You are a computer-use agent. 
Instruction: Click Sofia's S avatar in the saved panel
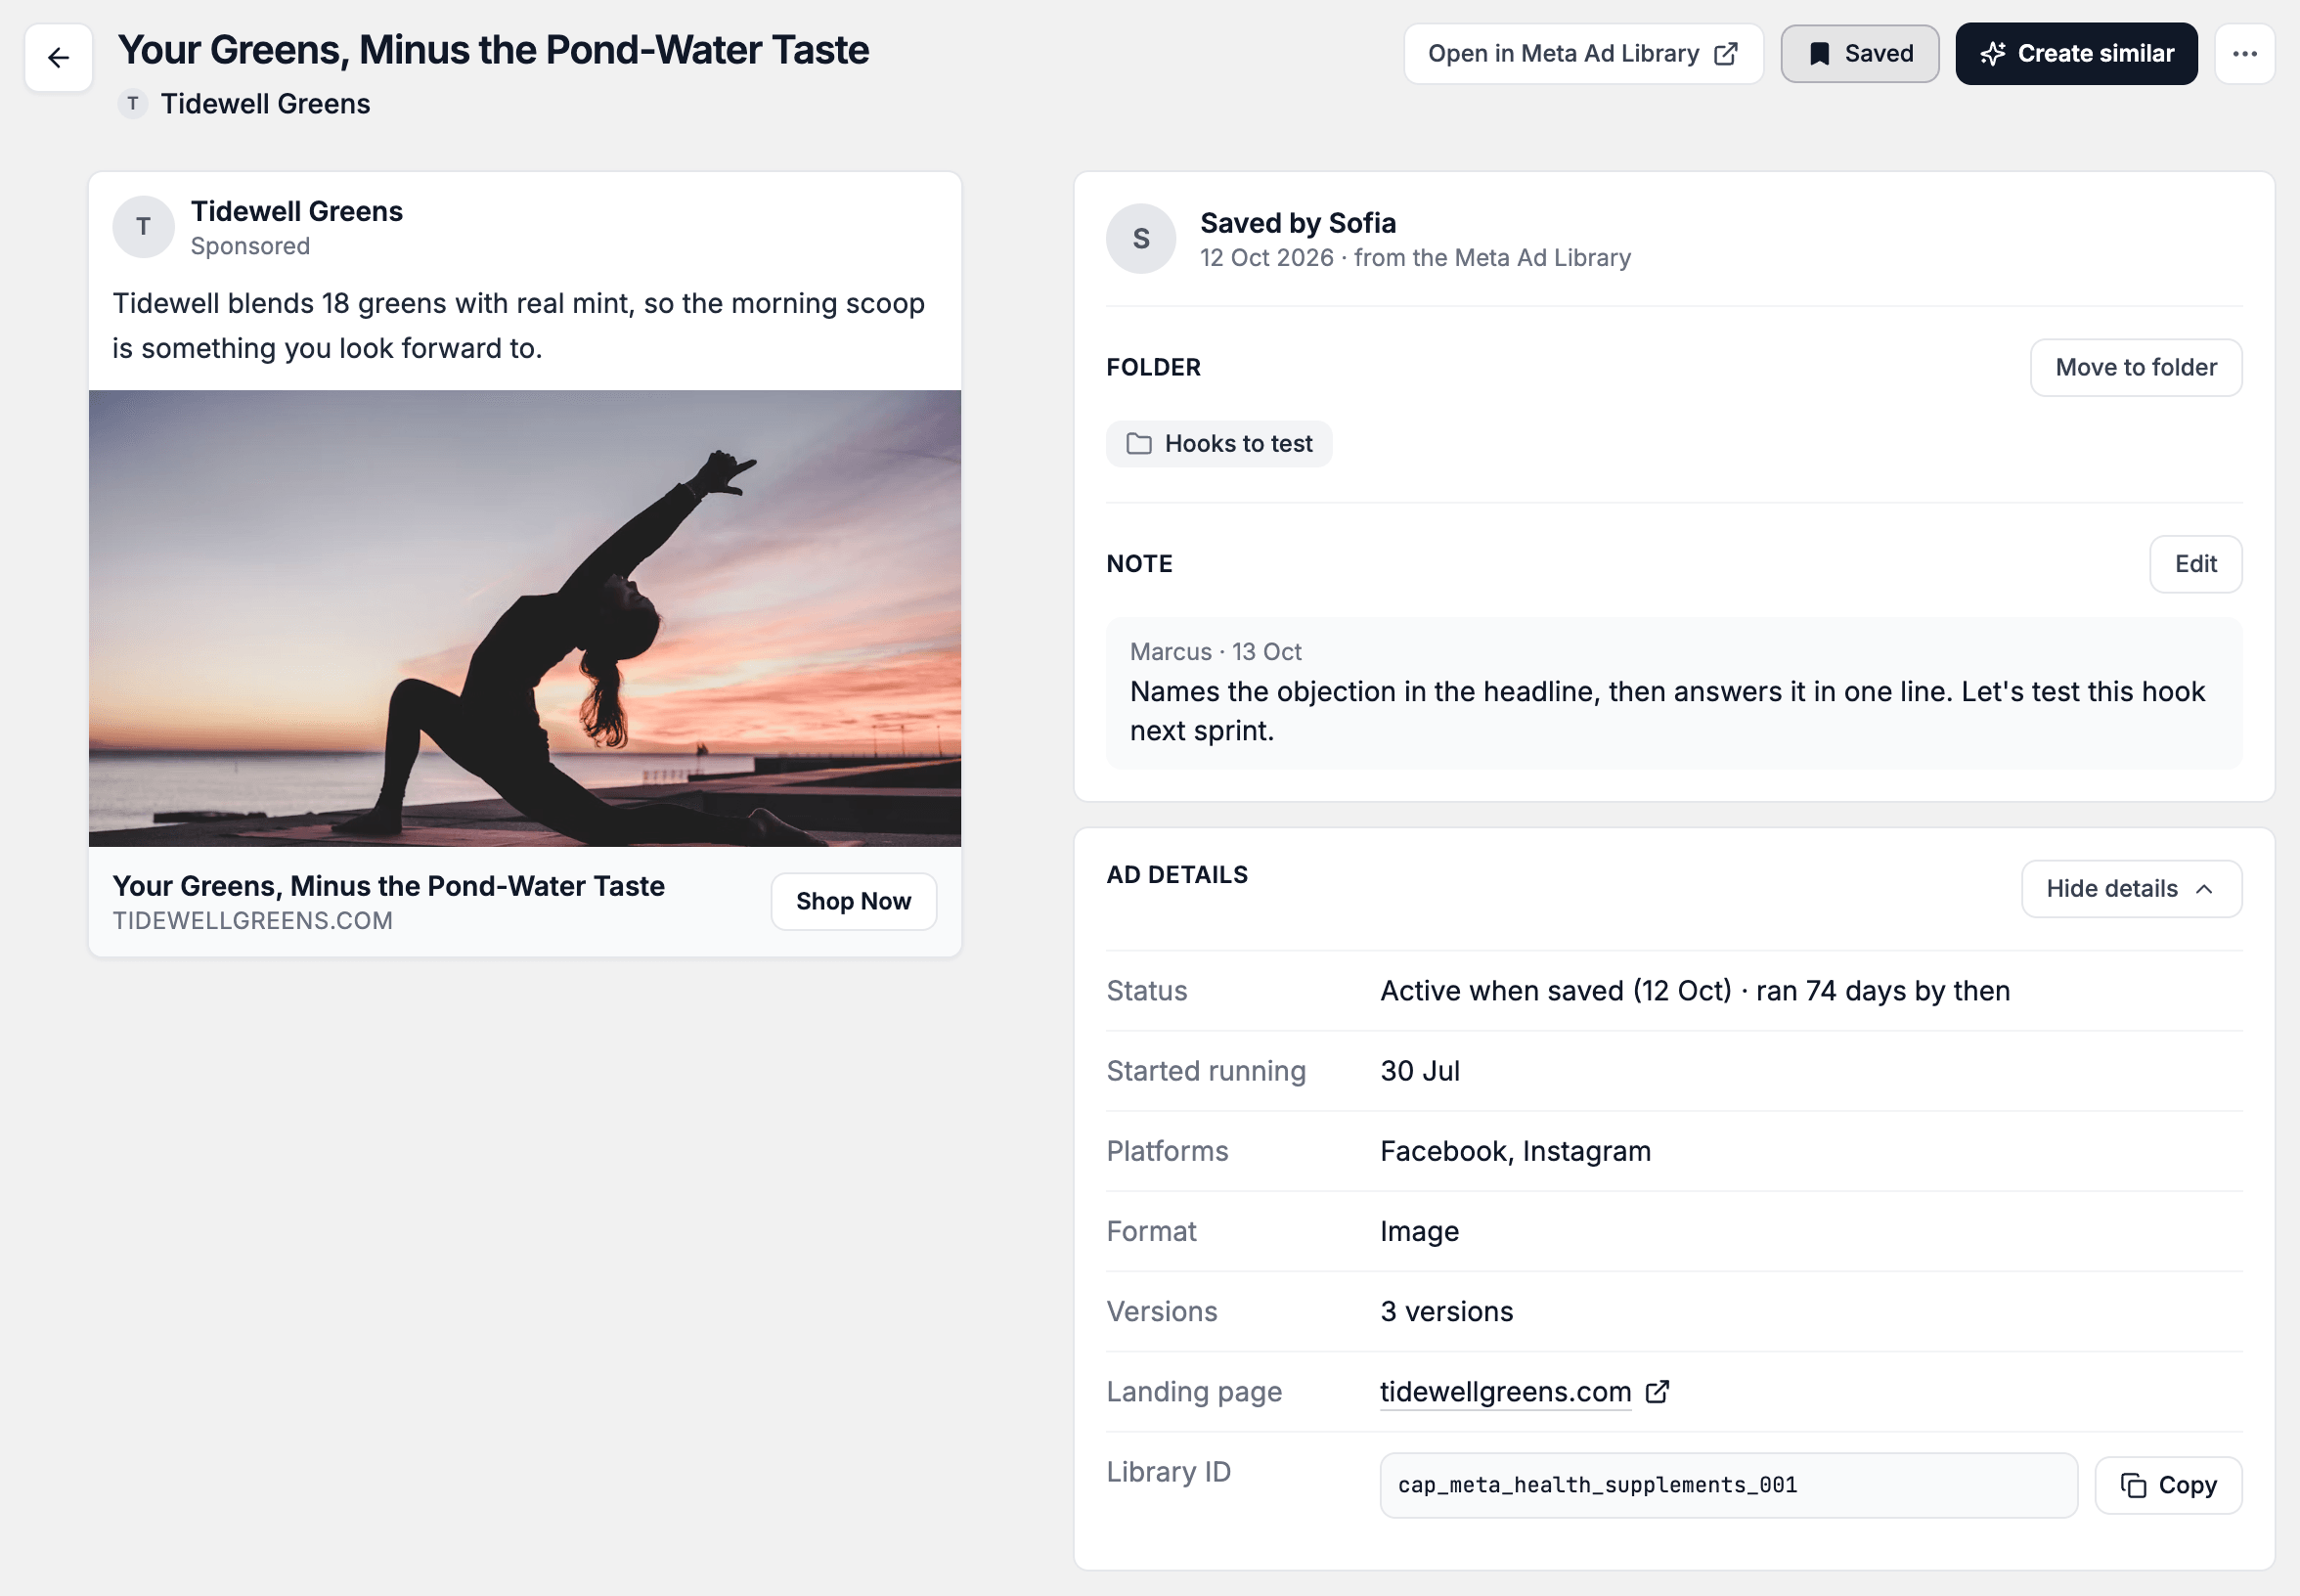coord(1140,239)
